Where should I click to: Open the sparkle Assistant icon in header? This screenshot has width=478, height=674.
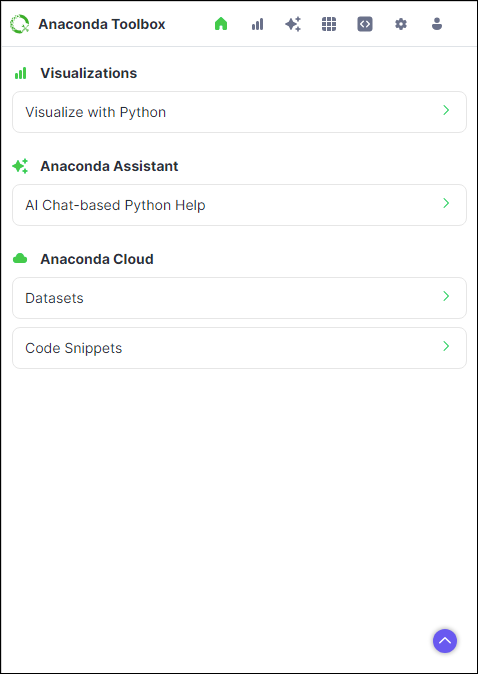coord(293,24)
